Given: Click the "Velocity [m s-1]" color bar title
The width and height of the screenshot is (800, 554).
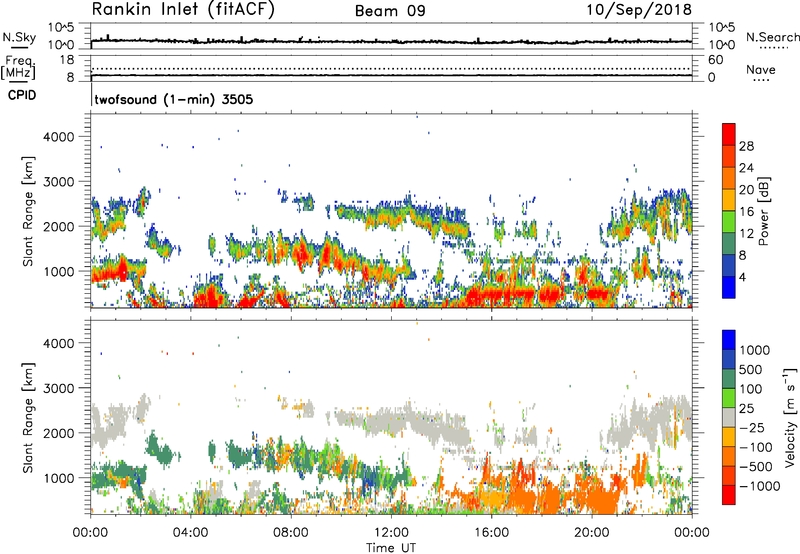Looking at the screenshot, I should [x=790, y=417].
